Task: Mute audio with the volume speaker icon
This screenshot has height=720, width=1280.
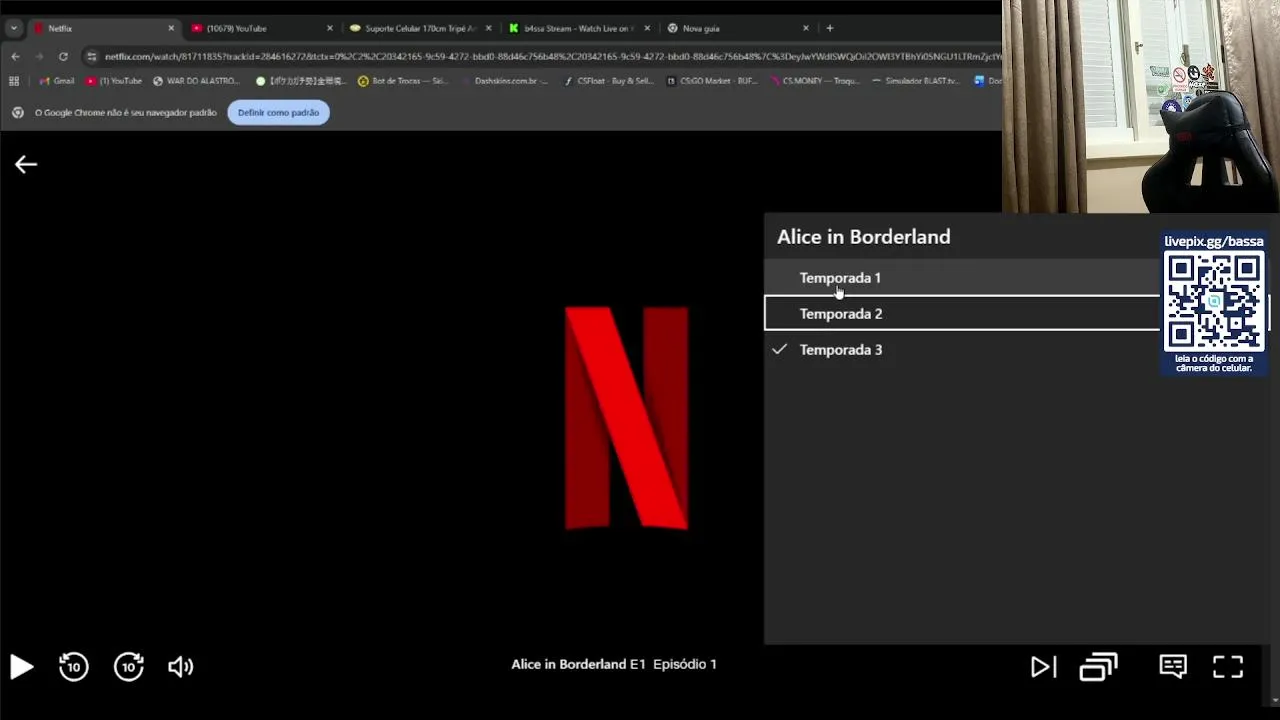Action: (181, 667)
